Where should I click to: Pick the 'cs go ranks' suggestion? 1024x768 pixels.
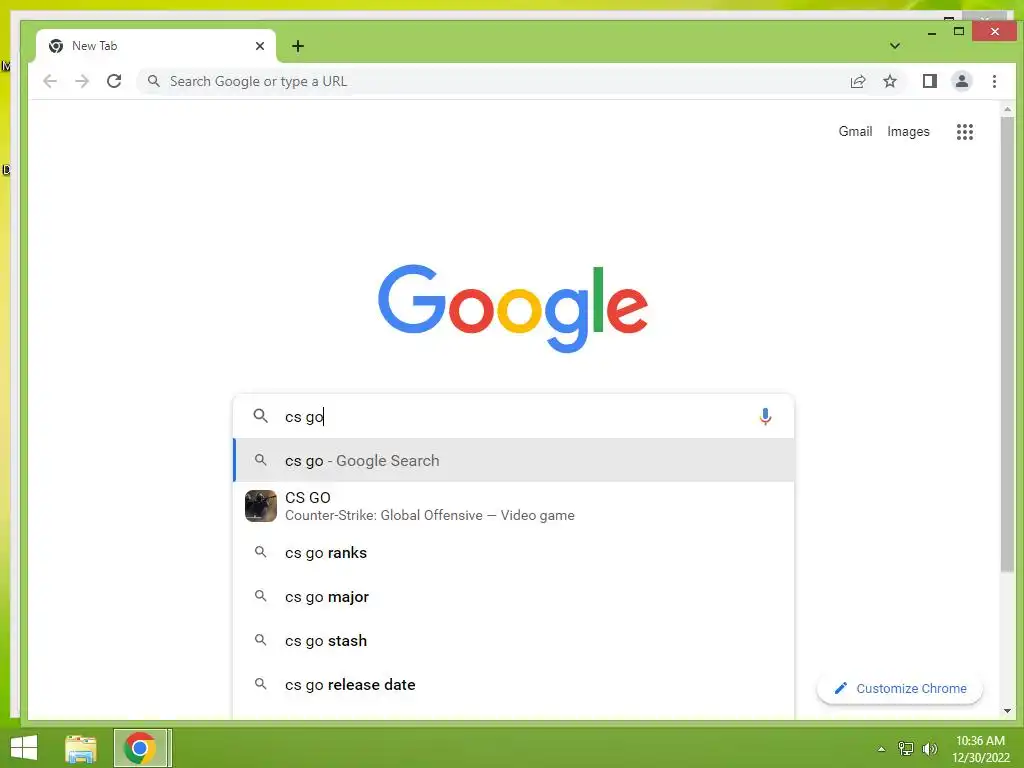click(514, 552)
